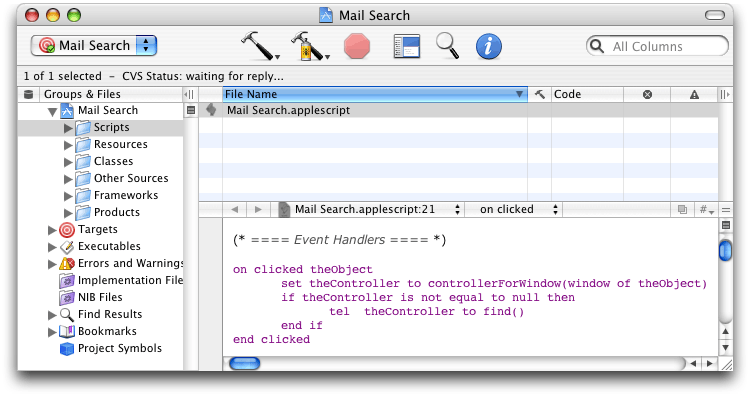
Task: Open the Mail Search active target popup
Action: point(94,45)
